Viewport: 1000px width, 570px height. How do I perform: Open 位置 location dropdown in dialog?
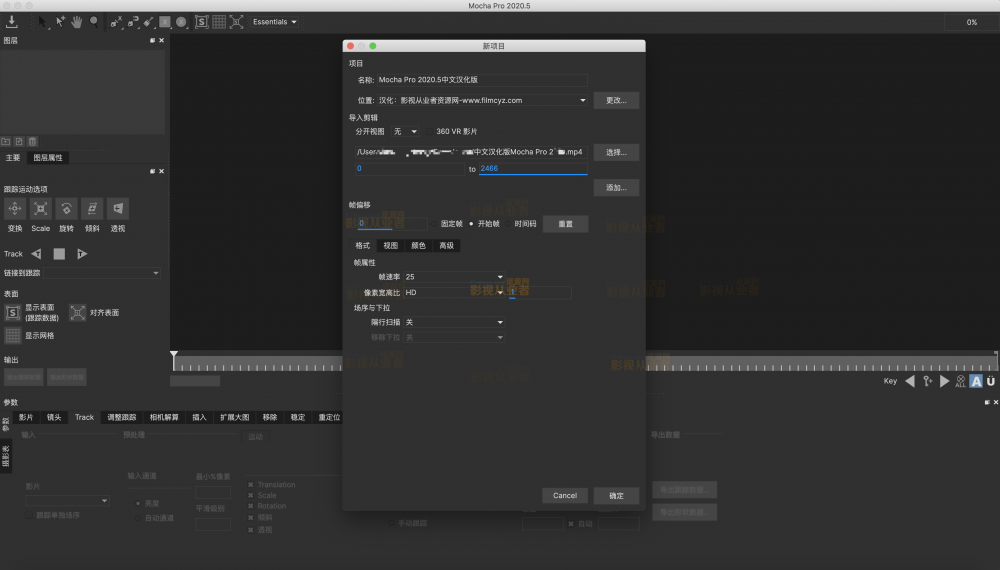click(482, 100)
